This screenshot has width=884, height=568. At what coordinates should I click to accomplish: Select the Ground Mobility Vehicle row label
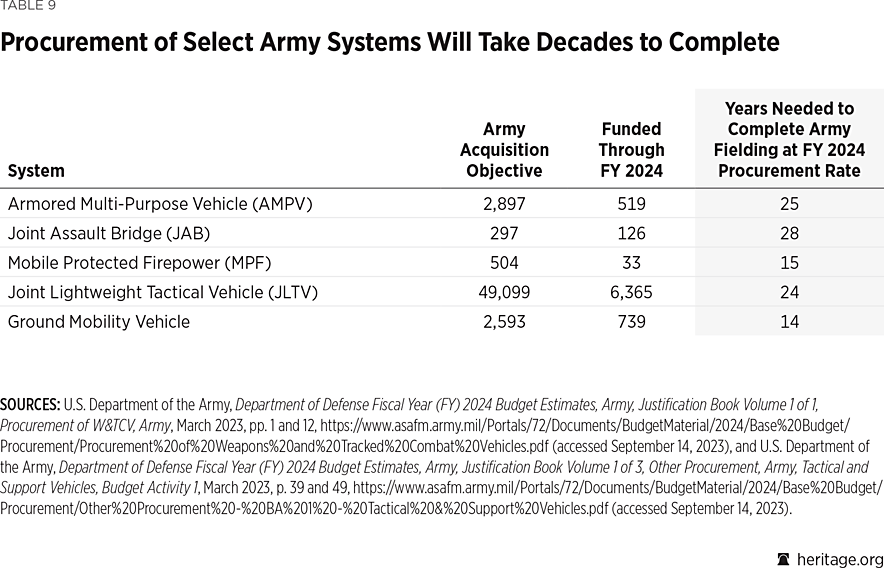point(99,322)
